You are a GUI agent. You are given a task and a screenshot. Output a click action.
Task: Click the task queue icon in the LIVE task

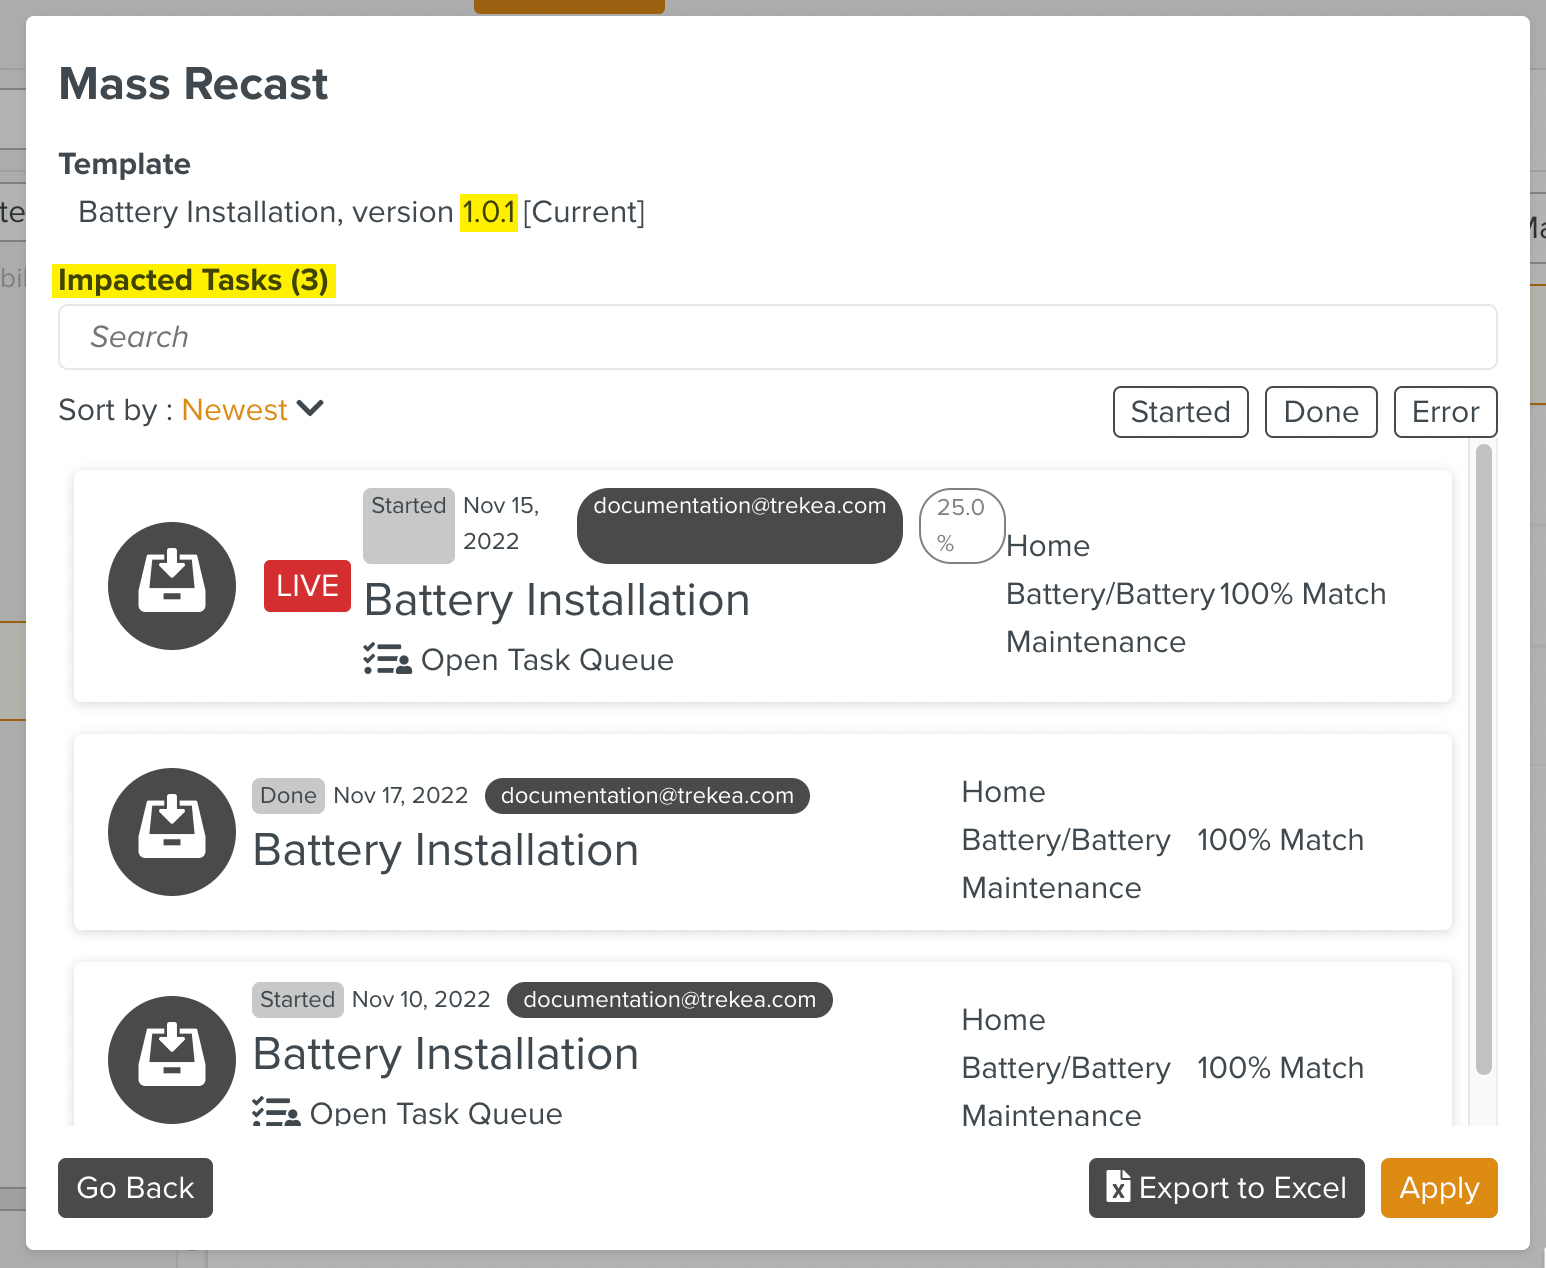(x=387, y=660)
